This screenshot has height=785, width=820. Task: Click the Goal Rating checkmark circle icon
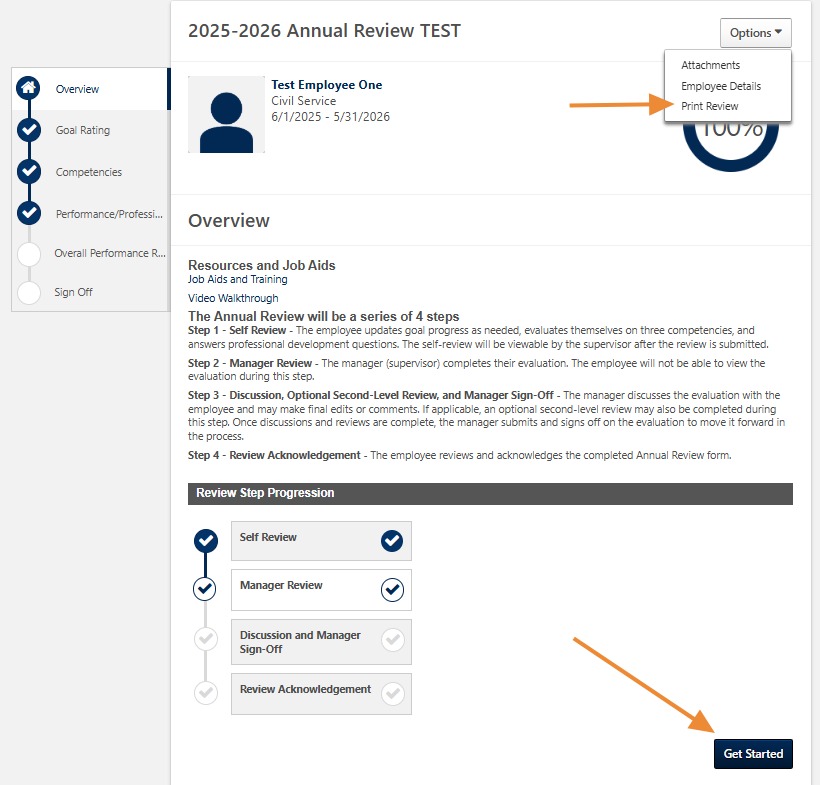pyautogui.click(x=29, y=130)
